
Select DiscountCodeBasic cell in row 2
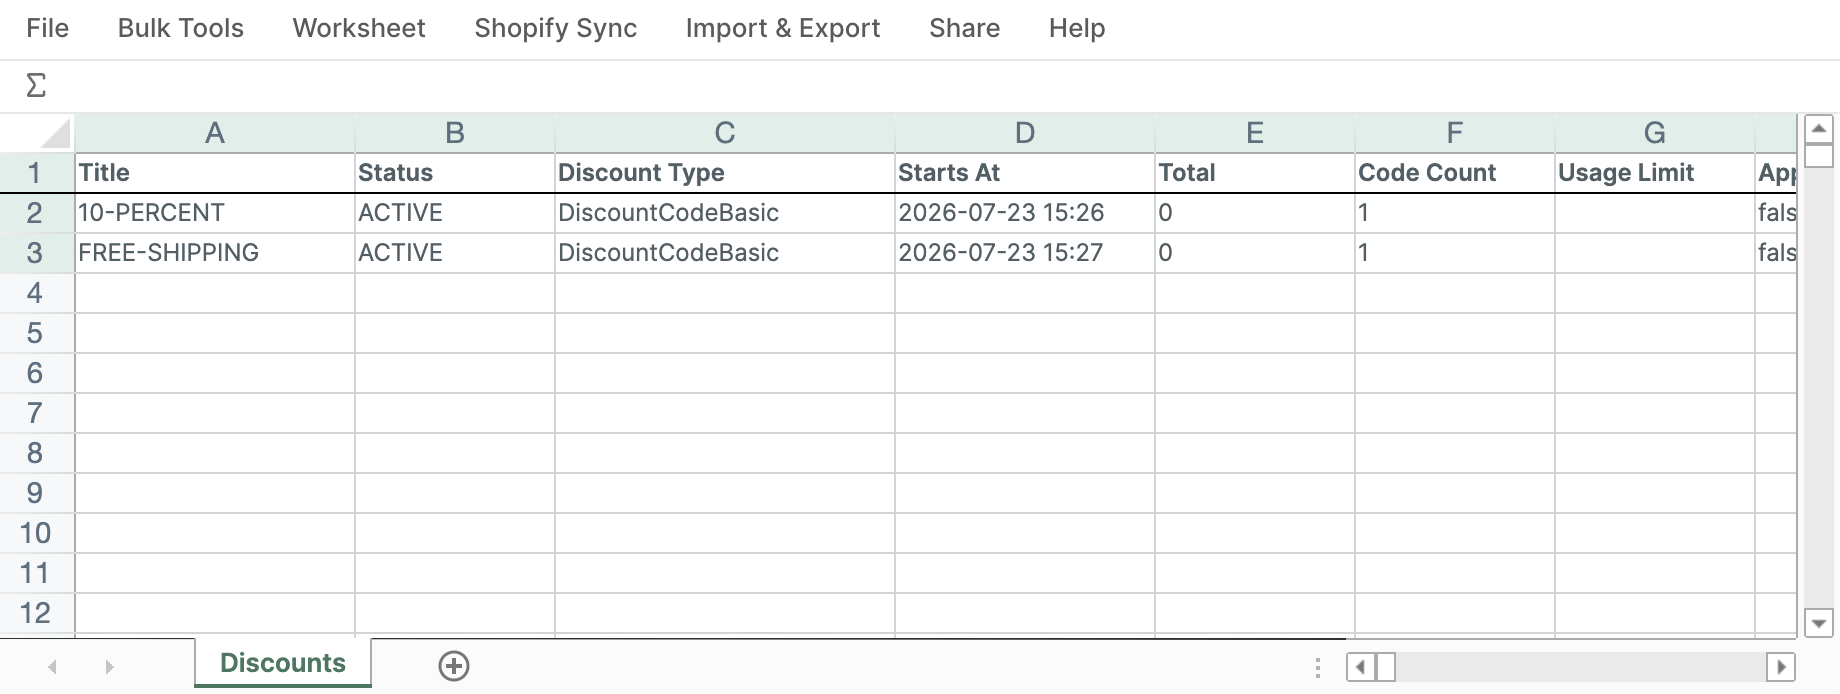pyautogui.click(x=725, y=213)
